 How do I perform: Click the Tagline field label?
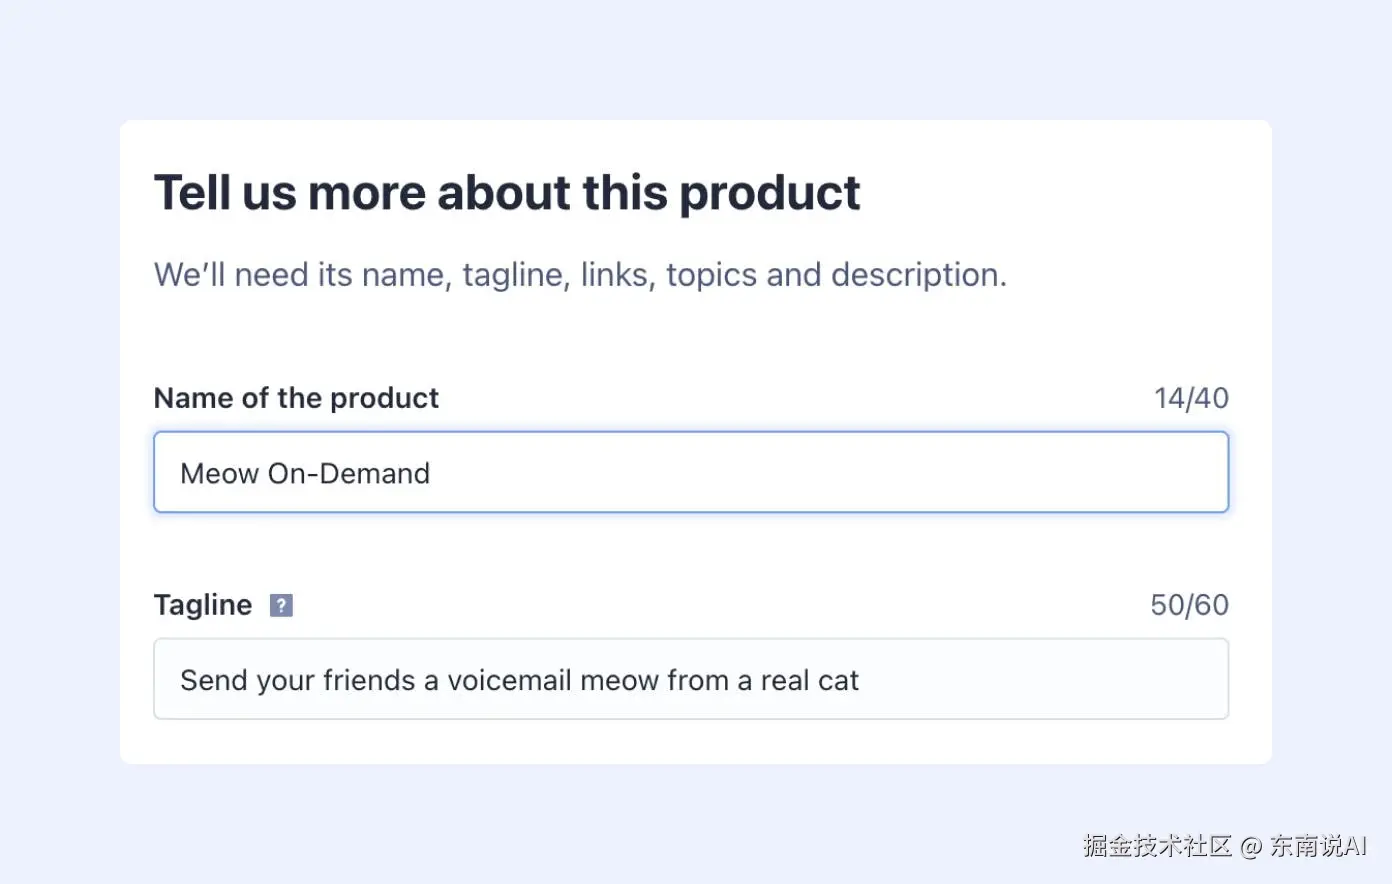[202, 604]
